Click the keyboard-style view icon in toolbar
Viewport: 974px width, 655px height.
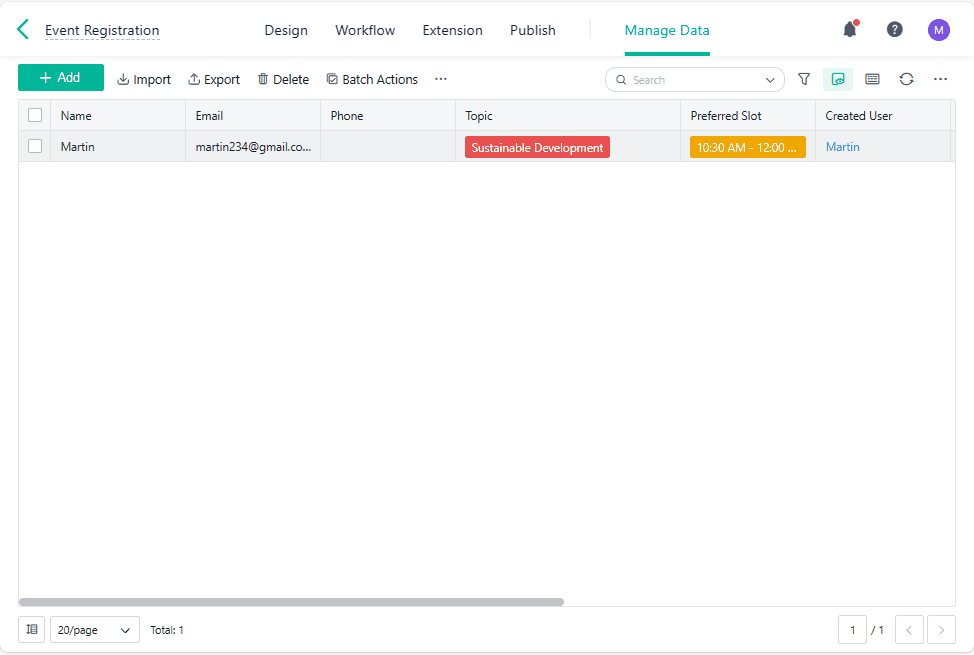[x=872, y=79]
